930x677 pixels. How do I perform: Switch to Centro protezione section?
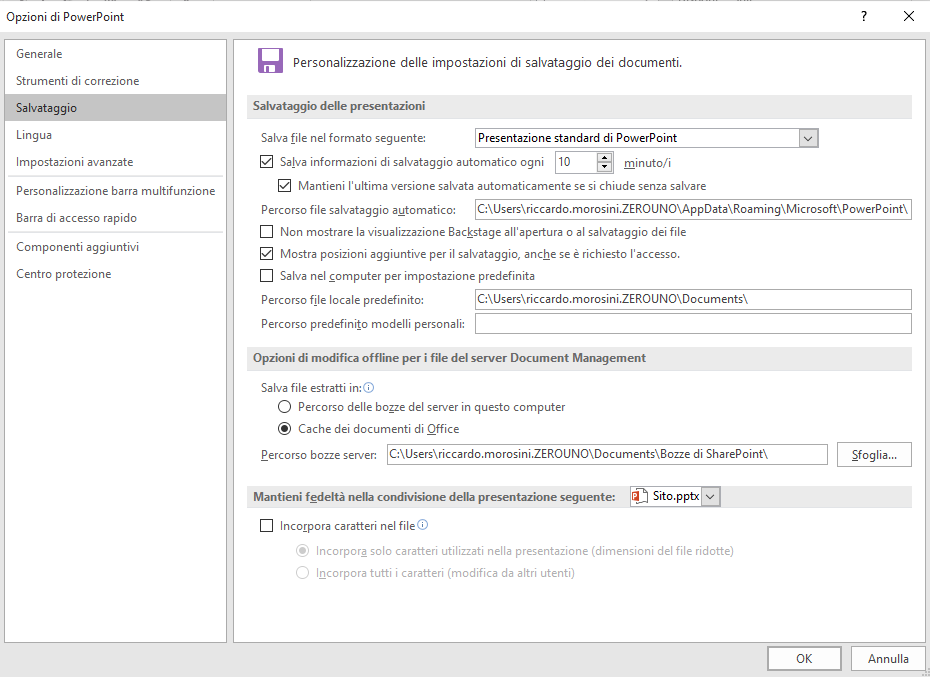(63, 274)
